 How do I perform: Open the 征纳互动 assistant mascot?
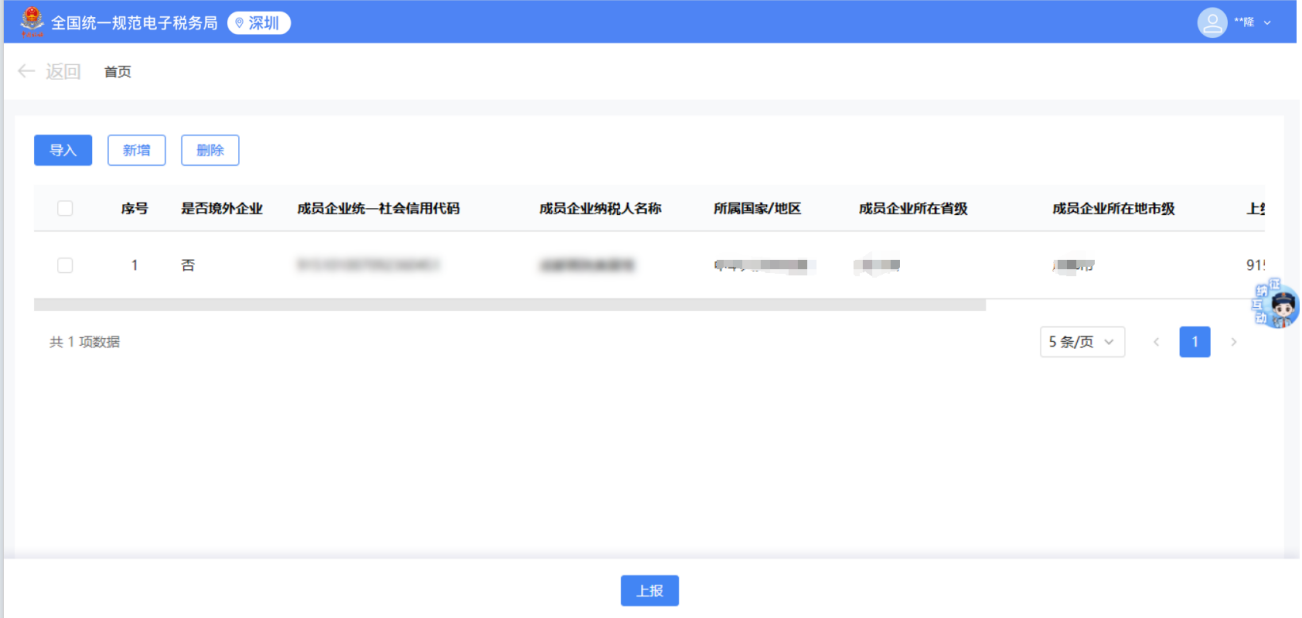tap(1276, 305)
